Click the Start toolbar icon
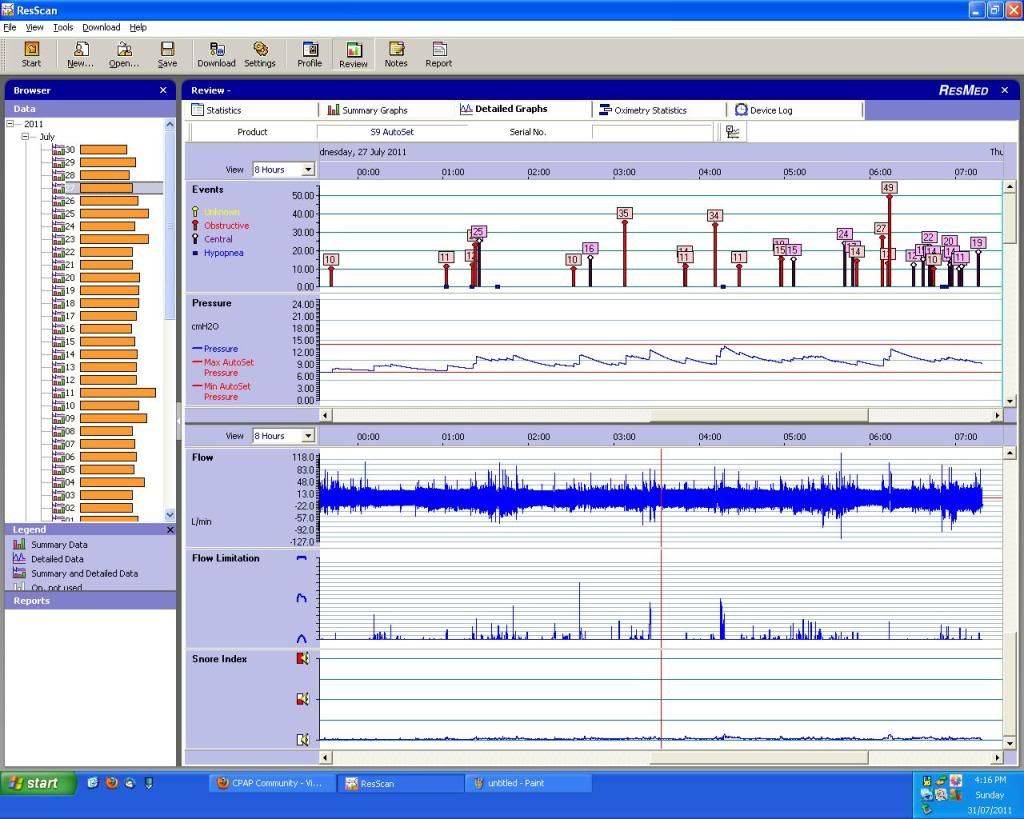Image resolution: width=1024 pixels, height=819 pixels. [x=31, y=54]
